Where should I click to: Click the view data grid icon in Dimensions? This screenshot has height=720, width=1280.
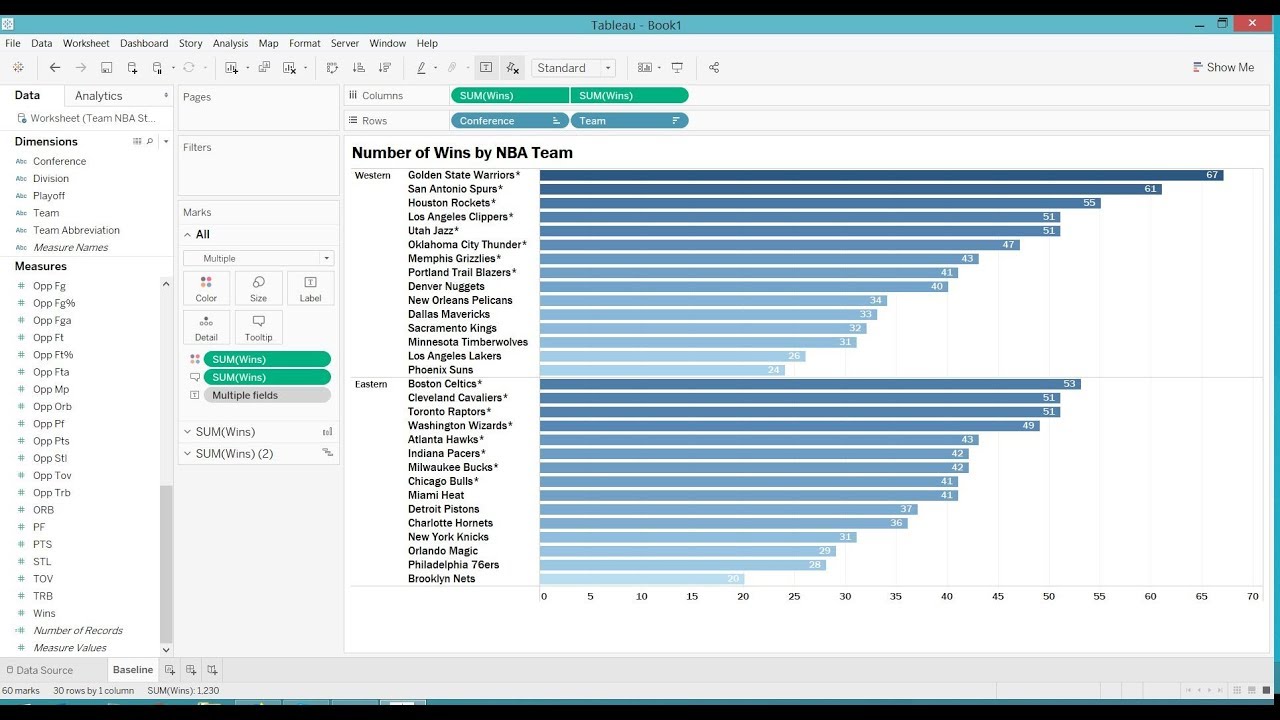[138, 142]
